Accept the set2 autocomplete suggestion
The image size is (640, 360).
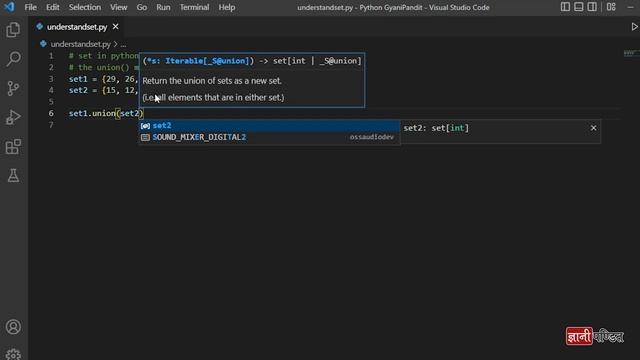(x=269, y=126)
